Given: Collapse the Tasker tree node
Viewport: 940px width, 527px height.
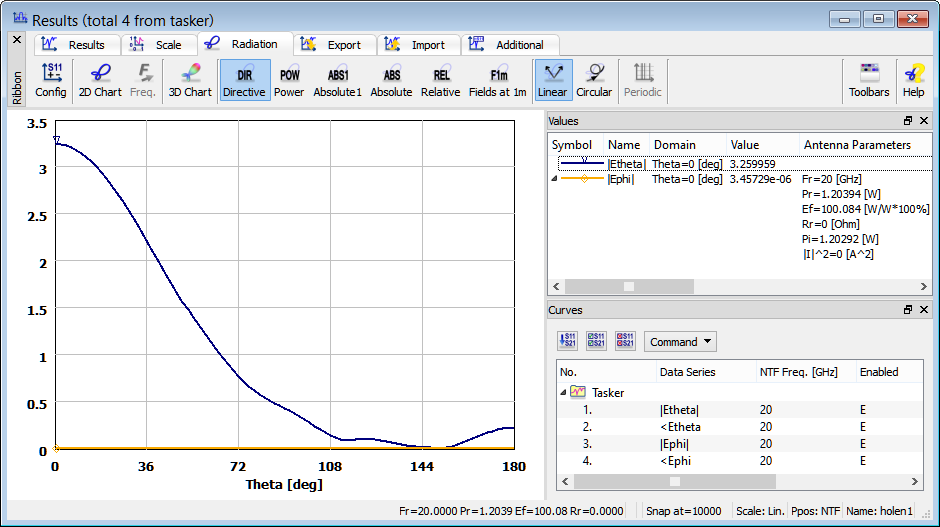Looking at the screenshot, I should point(563,393).
